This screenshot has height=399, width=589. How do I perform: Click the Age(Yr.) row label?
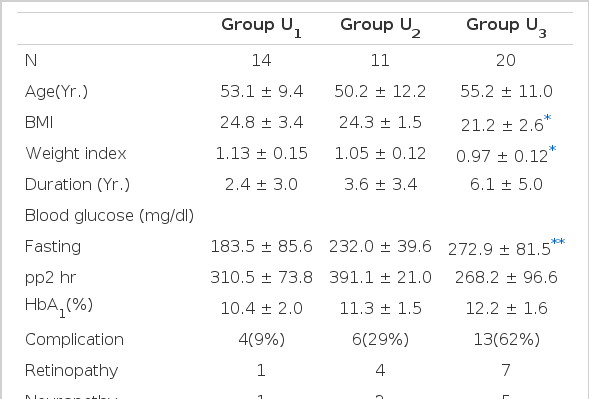pyautogui.click(x=56, y=92)
